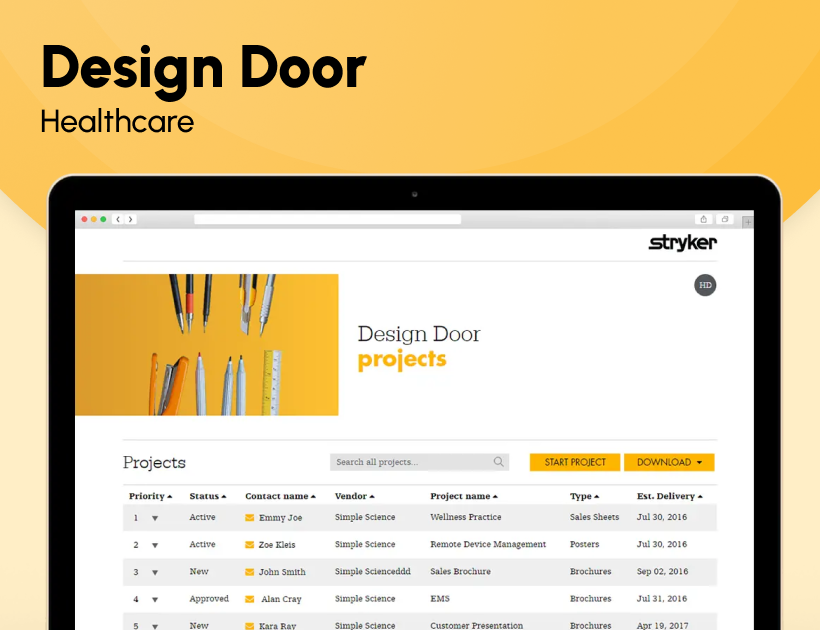Screen dimensions: 820x630
Task: Click the Stryker logo
Action: pos(683,242)
